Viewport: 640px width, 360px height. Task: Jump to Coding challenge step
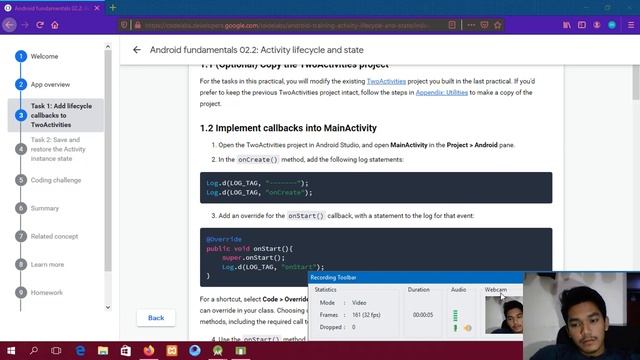(56, 180)
